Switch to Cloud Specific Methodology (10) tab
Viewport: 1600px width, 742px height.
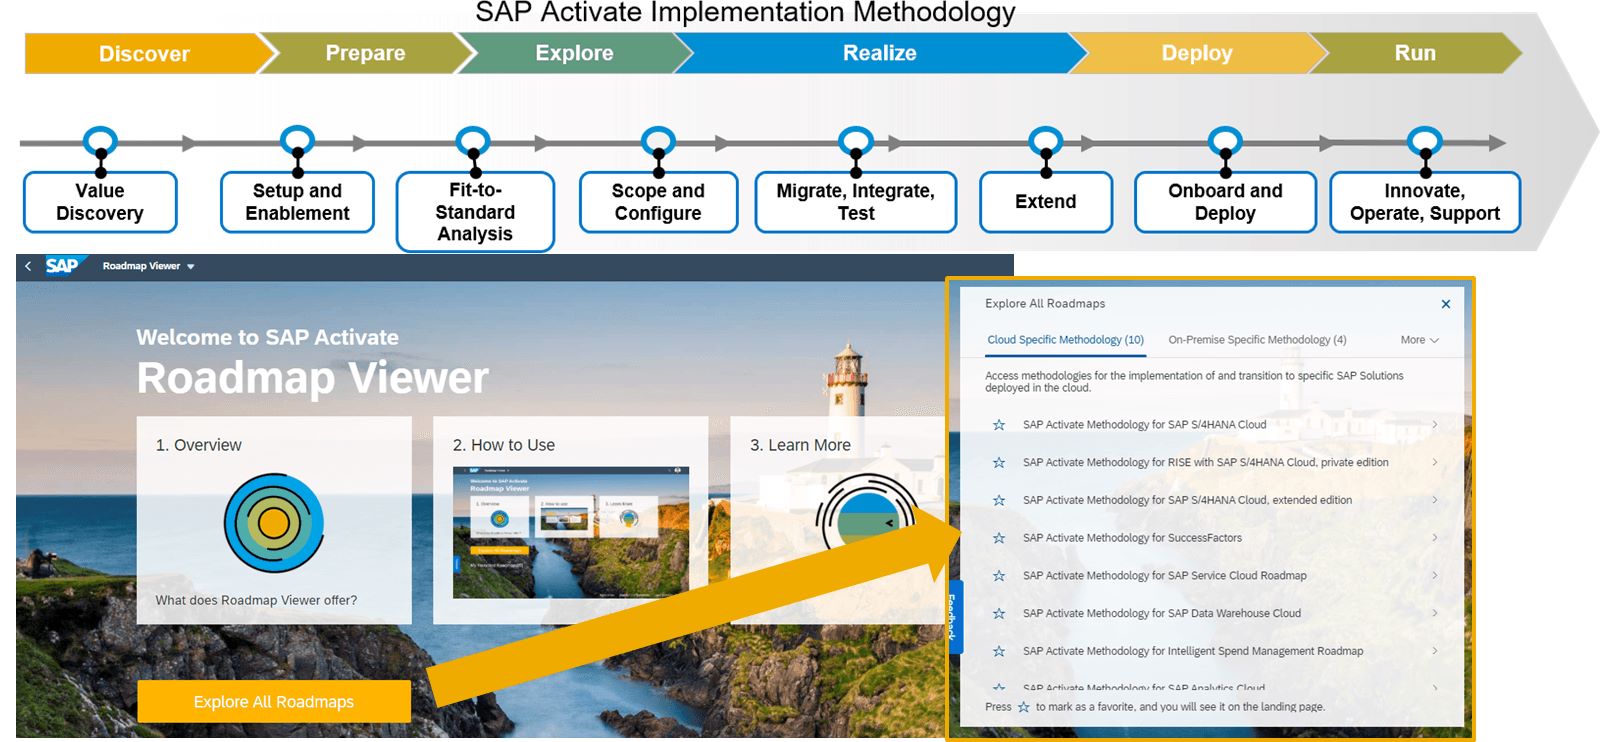pos(1065,340)
